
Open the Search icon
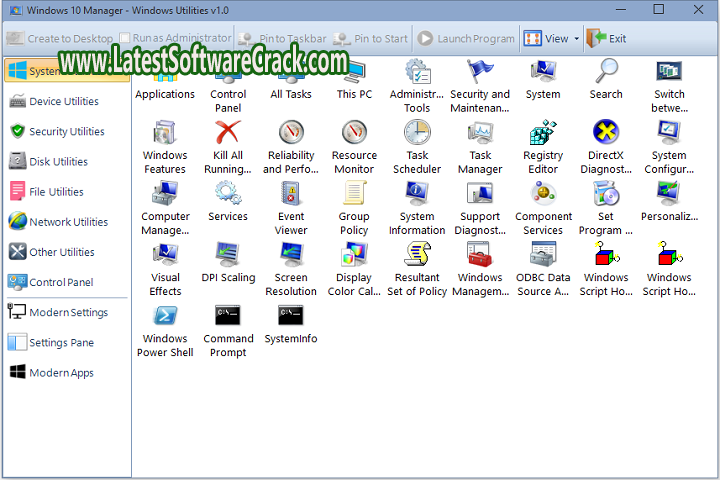606,79
